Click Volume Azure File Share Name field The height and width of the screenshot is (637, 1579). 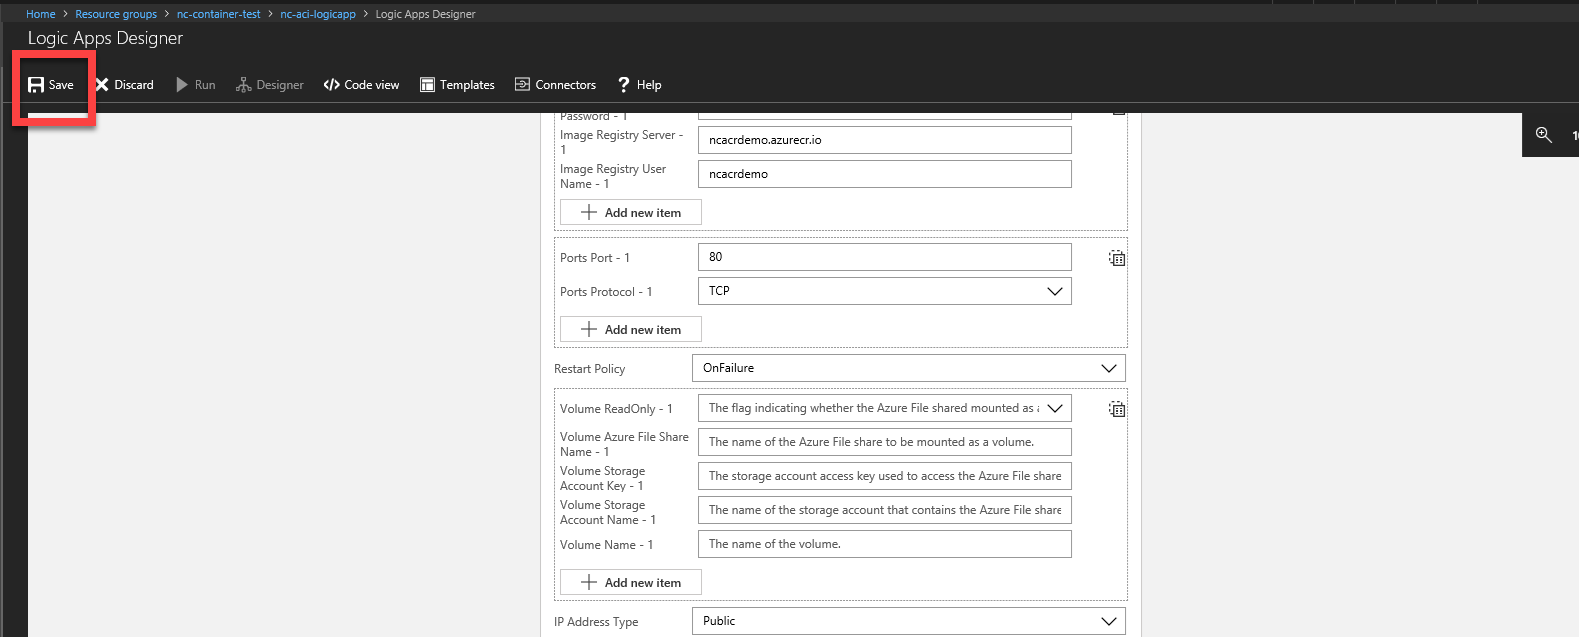coord(884,442)
